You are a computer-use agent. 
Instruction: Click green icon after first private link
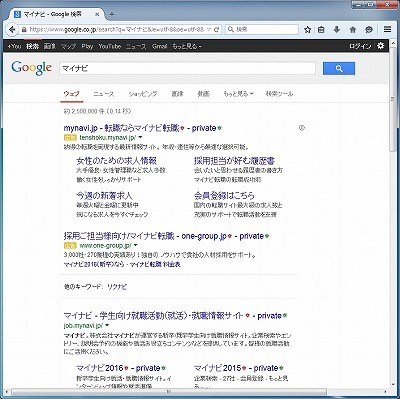click(220, 128)
